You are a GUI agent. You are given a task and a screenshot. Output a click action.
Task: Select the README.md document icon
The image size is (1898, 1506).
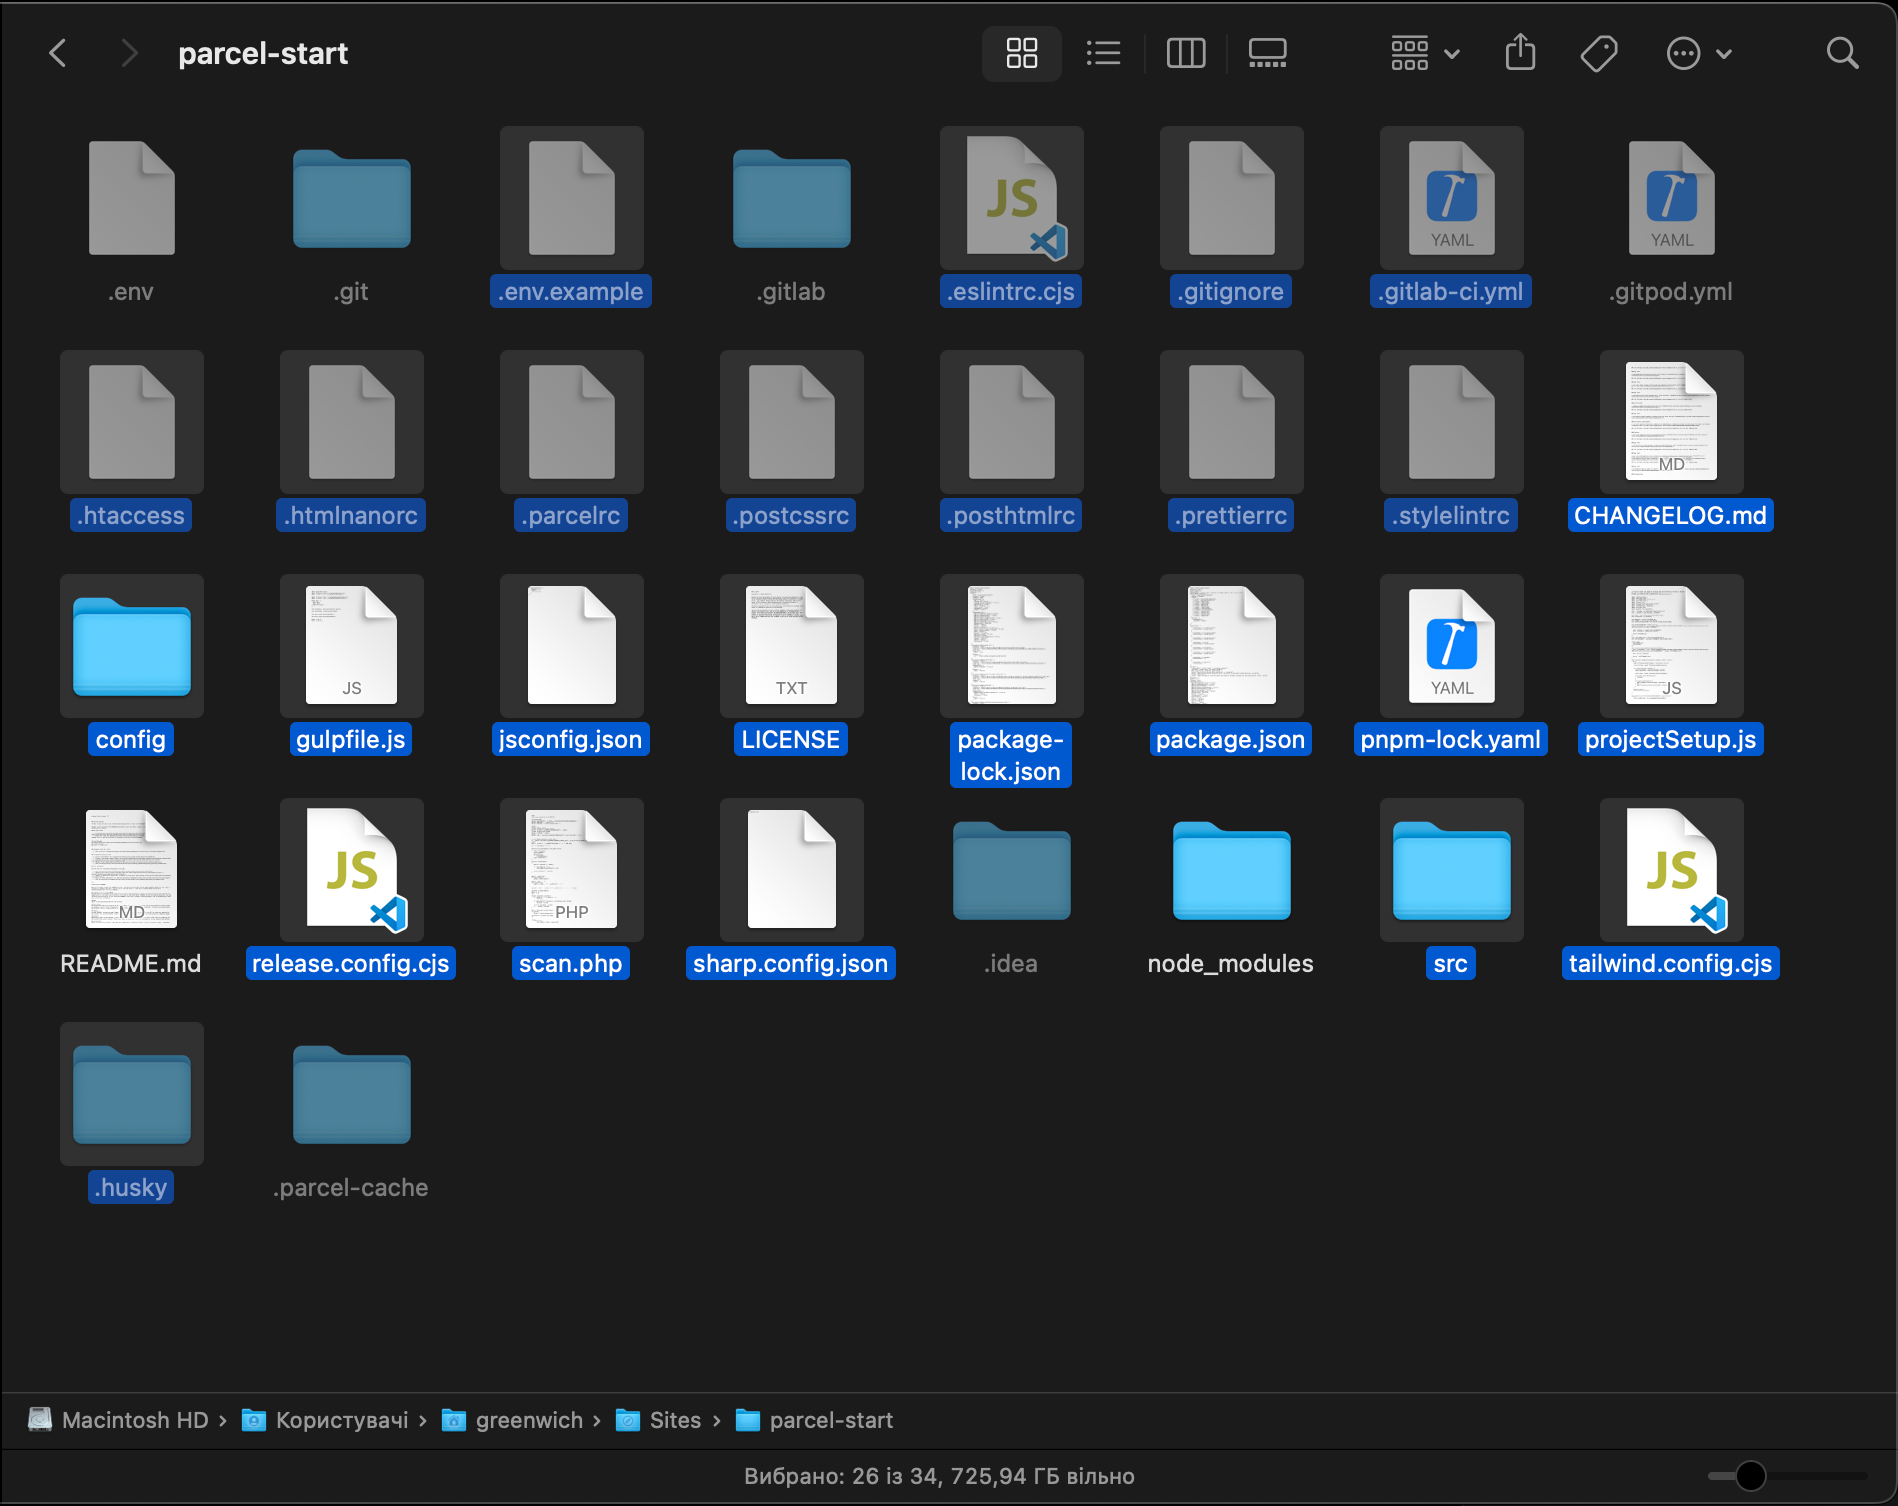[x=132, y=870]
